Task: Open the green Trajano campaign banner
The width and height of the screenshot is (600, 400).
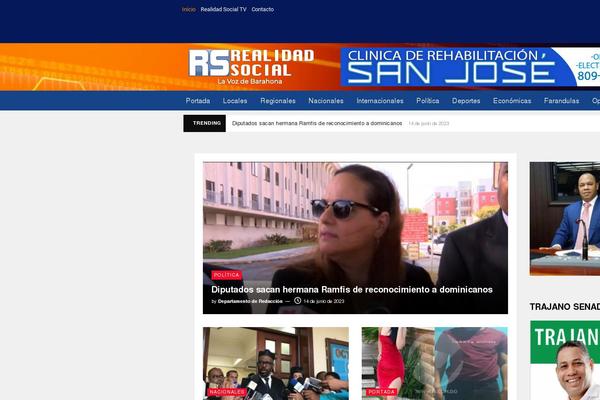Action: (x=565, y=360)
